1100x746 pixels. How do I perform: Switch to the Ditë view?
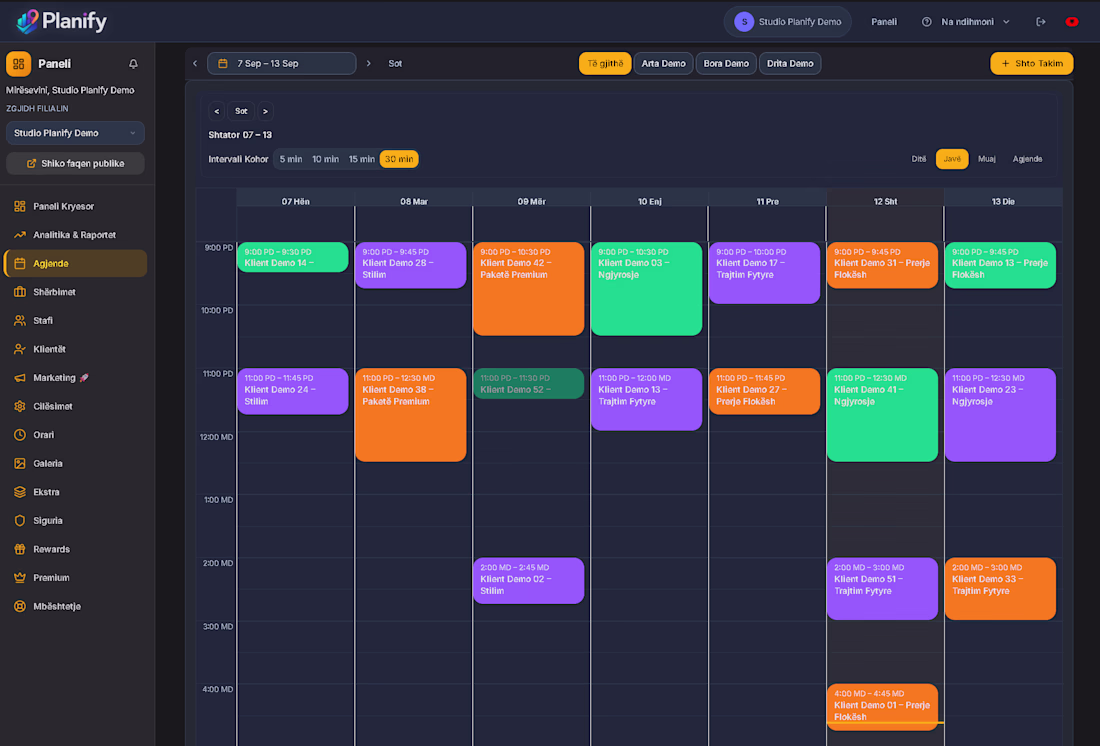click(919, 159)
